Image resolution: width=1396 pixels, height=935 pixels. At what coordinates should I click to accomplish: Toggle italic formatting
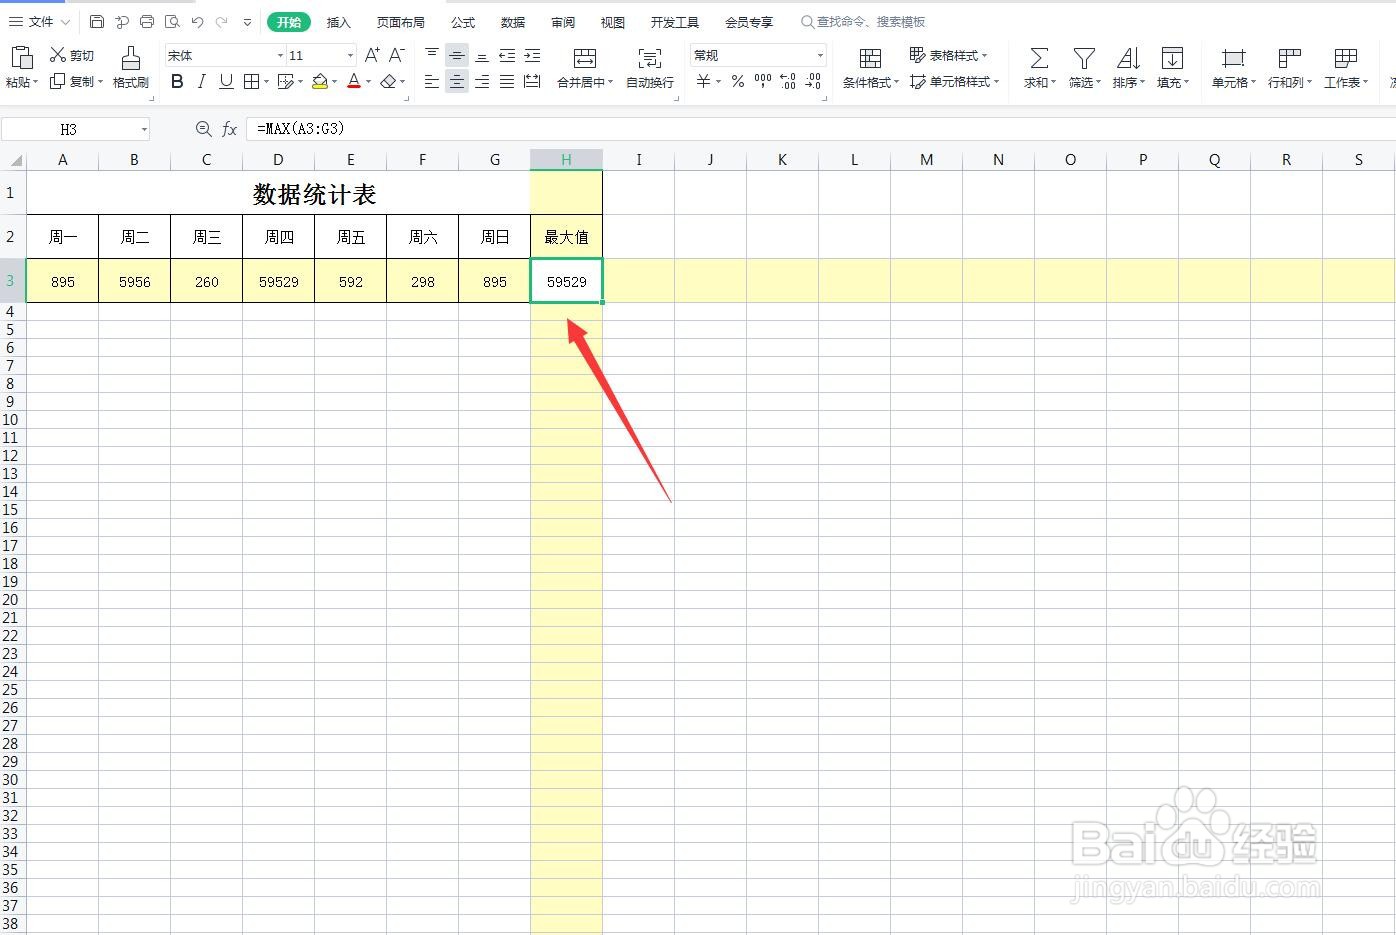(201, 81)
